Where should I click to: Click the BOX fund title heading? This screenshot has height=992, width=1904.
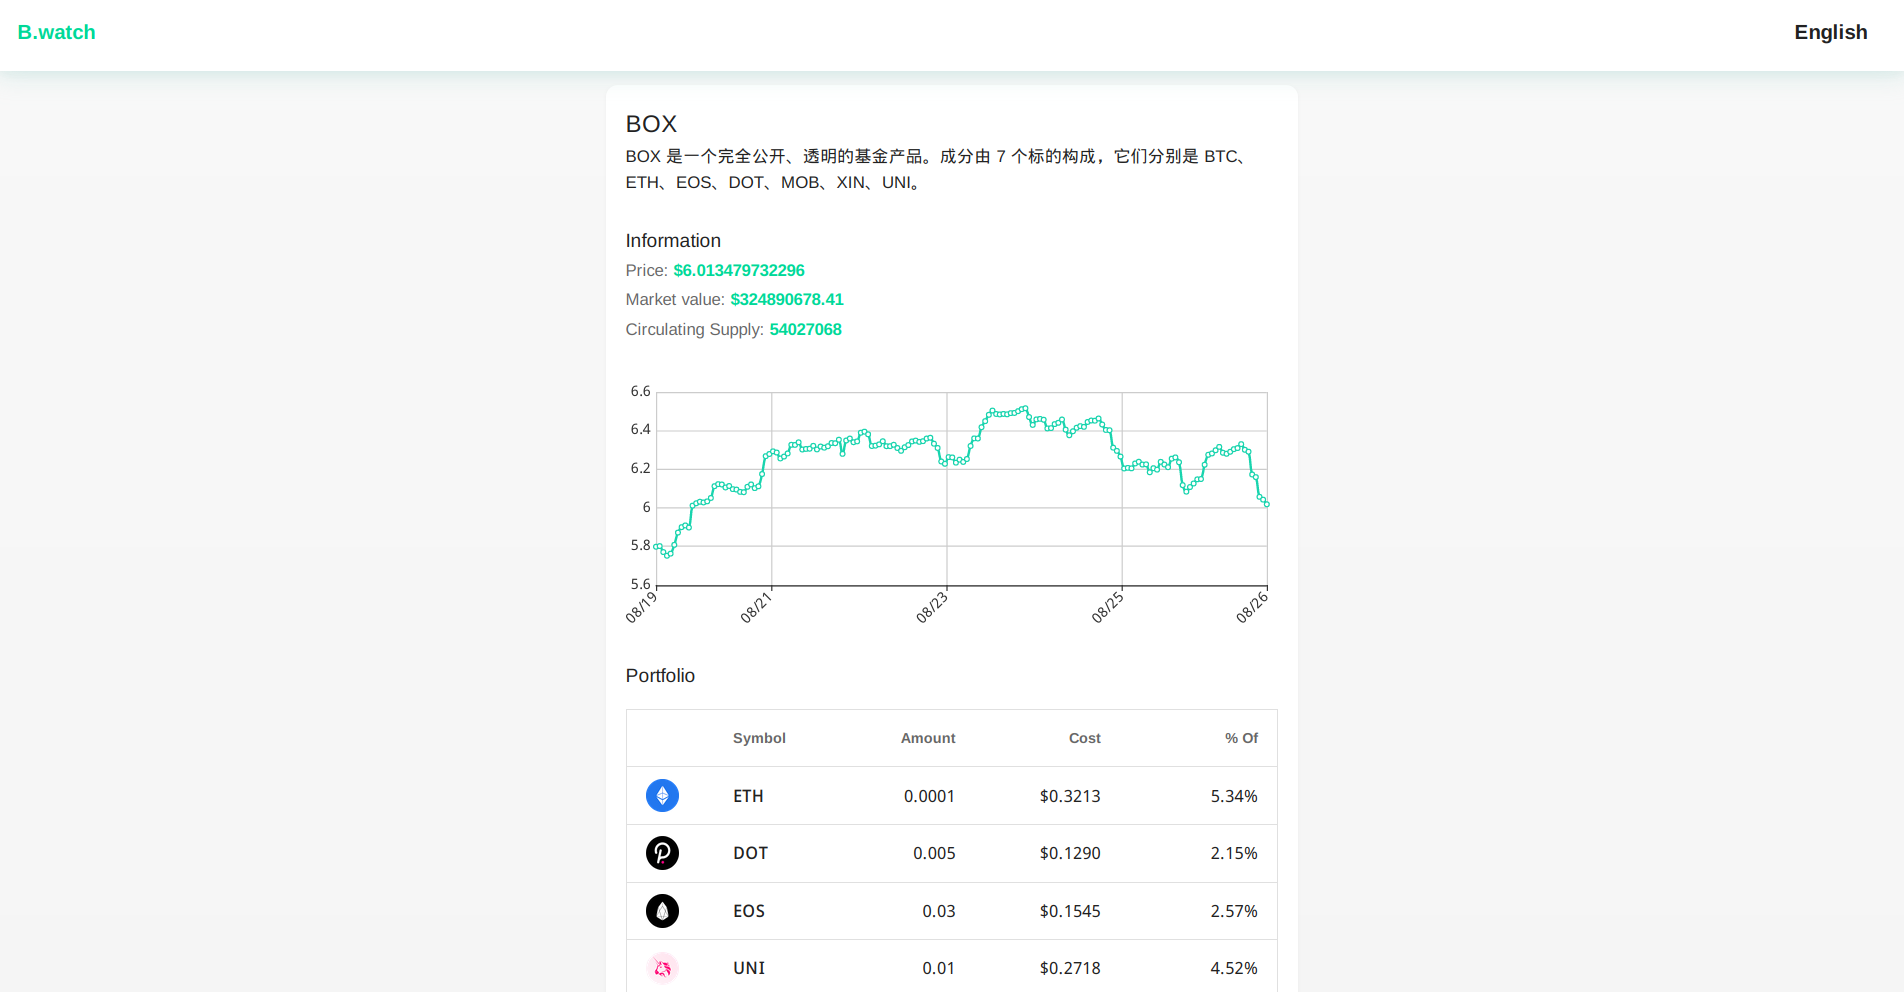[x=651, y=124]
